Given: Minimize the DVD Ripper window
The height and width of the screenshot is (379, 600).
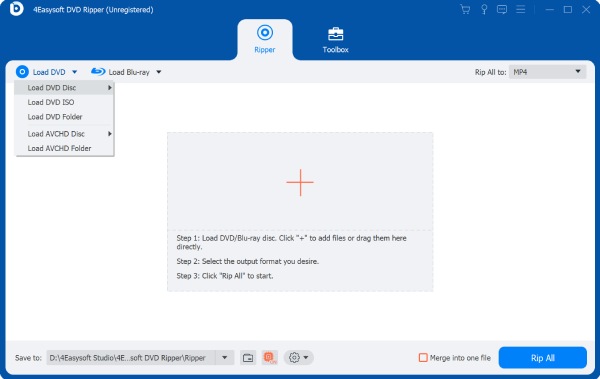Looking at the screenshot, I should pos(549,10).
